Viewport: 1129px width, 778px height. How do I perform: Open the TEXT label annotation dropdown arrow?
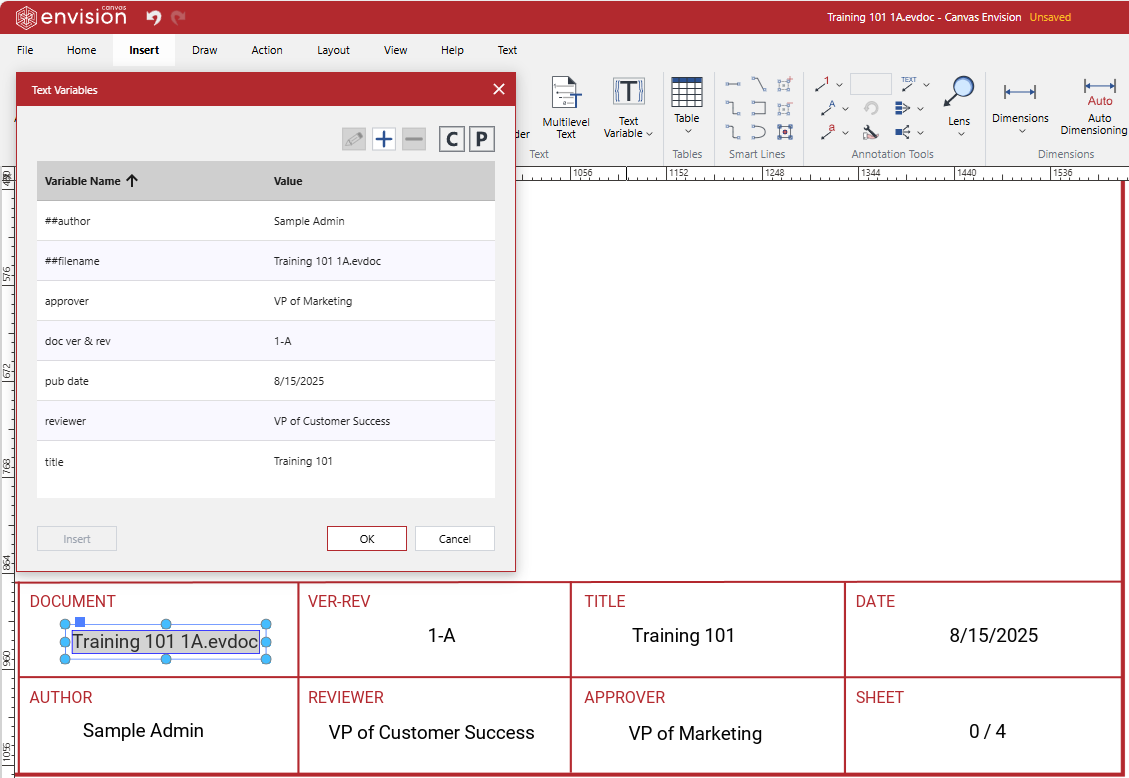(x=927, y=85)
